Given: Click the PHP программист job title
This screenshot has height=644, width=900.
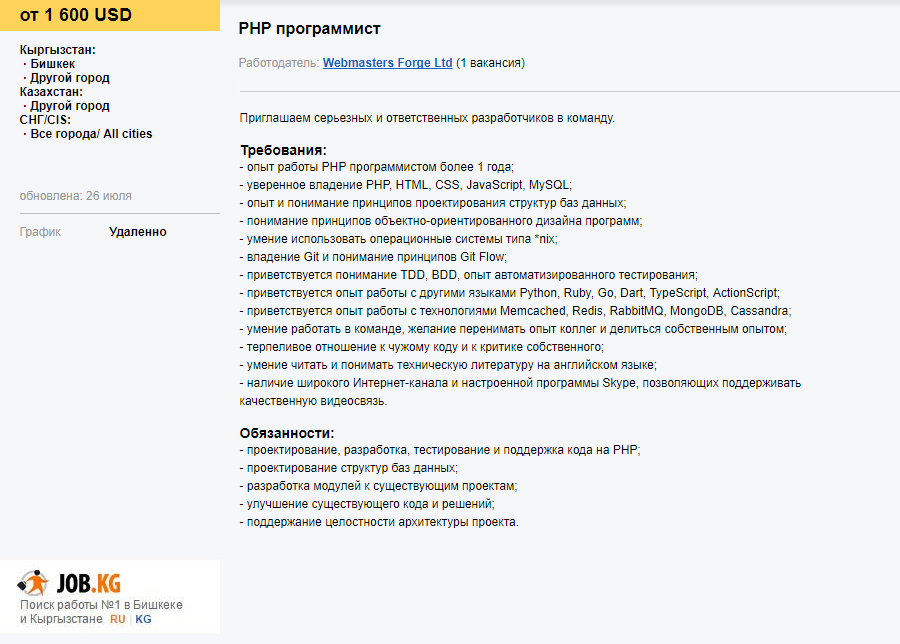Looking at the screenshot, I should click(x=309, y=29).
